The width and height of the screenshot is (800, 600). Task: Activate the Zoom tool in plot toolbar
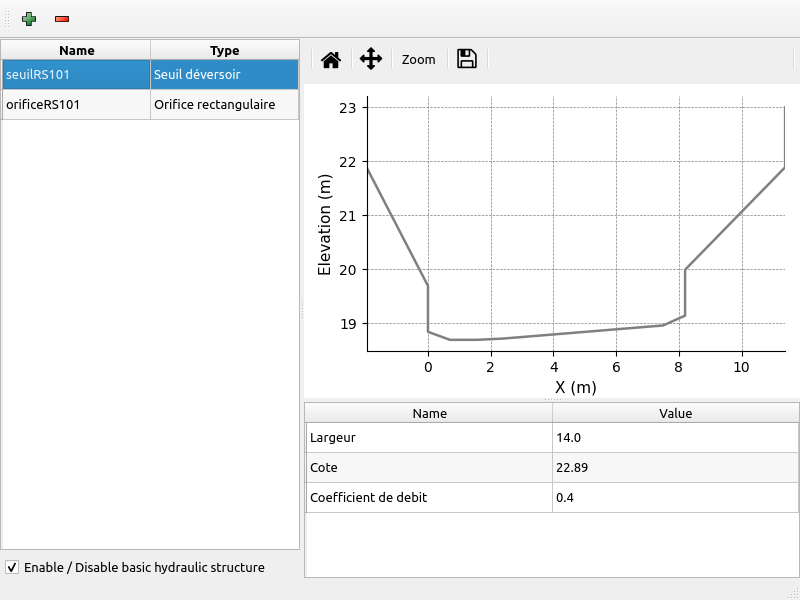[x=419, y=59]
